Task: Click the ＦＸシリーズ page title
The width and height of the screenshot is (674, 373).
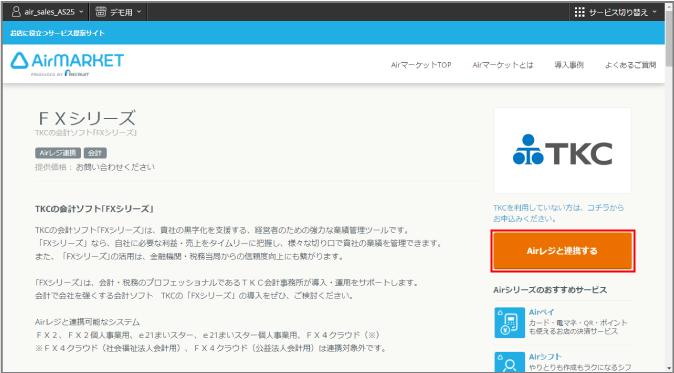Action: [86, 118]
